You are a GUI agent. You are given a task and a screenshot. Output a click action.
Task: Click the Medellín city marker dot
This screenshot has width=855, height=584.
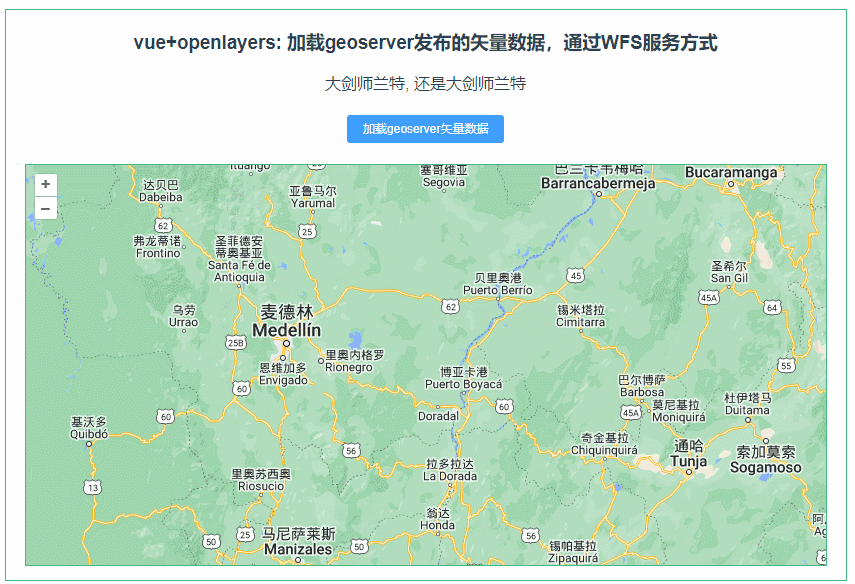[x=286, y=343]
